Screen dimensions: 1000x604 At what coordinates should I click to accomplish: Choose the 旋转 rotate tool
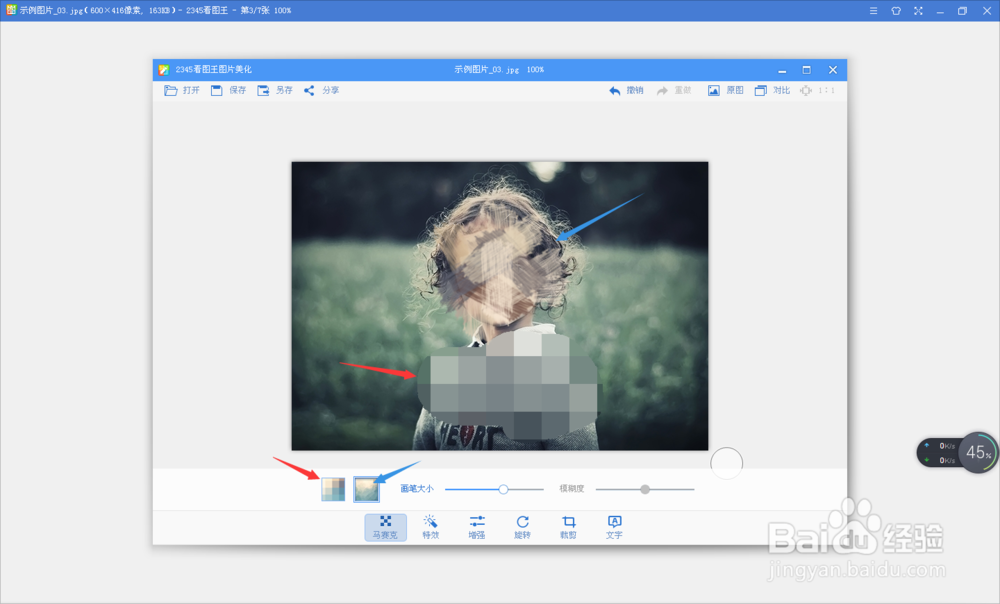[522, 527]
